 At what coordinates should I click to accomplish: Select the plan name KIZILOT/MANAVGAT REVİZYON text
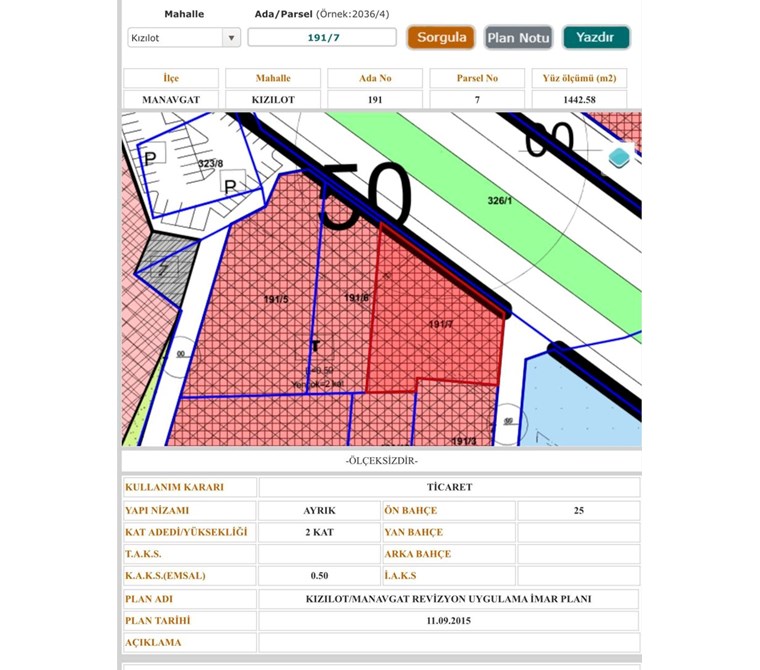(x=448, y=599)
